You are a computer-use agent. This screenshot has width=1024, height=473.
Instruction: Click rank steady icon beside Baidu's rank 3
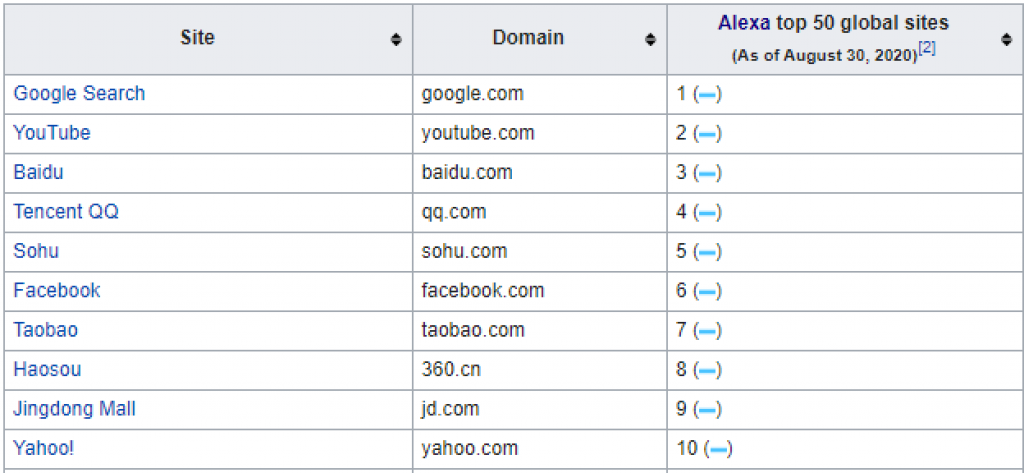point(707,173)
